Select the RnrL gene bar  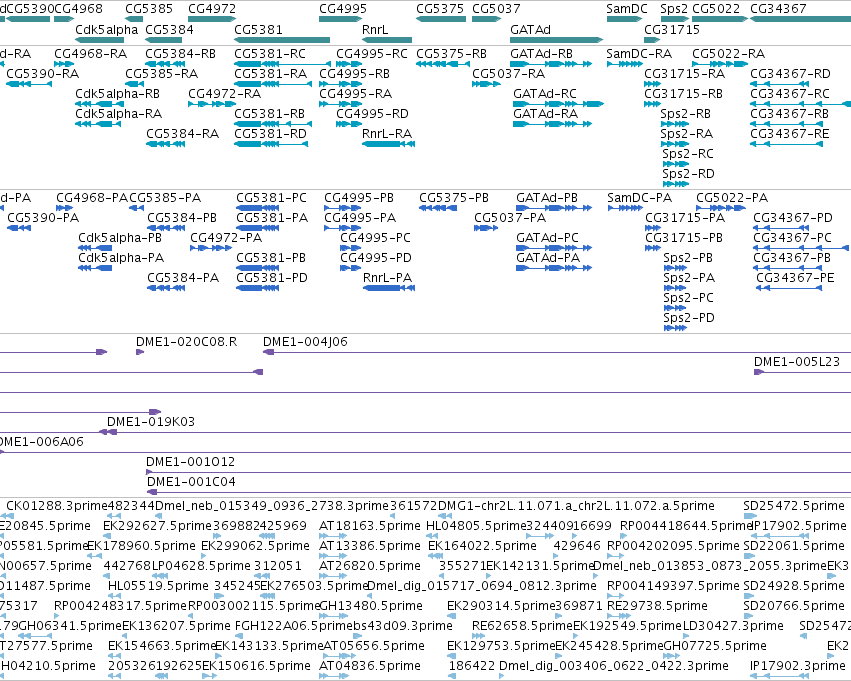(x=387, y=40)
